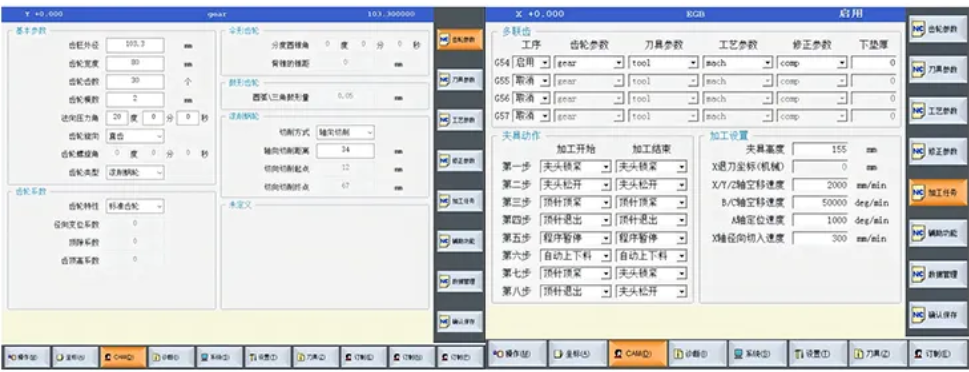Open 第五步 加工开始 dropdown 程序暂停
969x372 pixels.
coord(575,238)
